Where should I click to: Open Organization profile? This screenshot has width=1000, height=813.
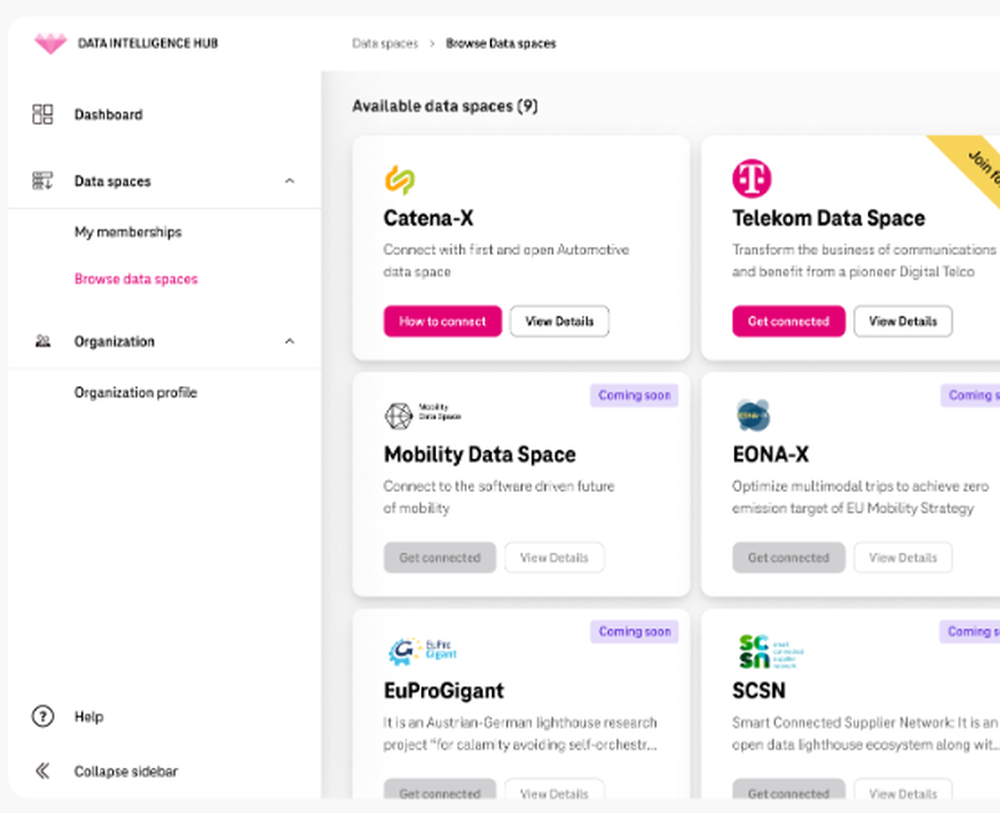pyautogui.click(x=136, y=392)
